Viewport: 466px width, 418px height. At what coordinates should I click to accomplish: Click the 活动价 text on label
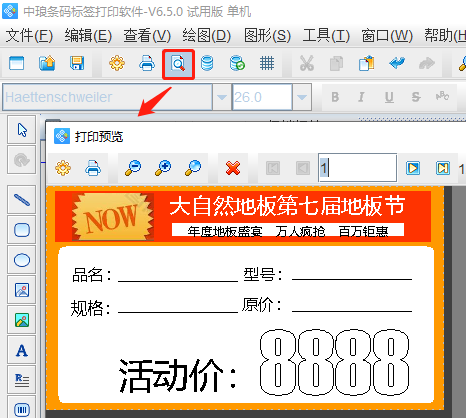(178, 376)
